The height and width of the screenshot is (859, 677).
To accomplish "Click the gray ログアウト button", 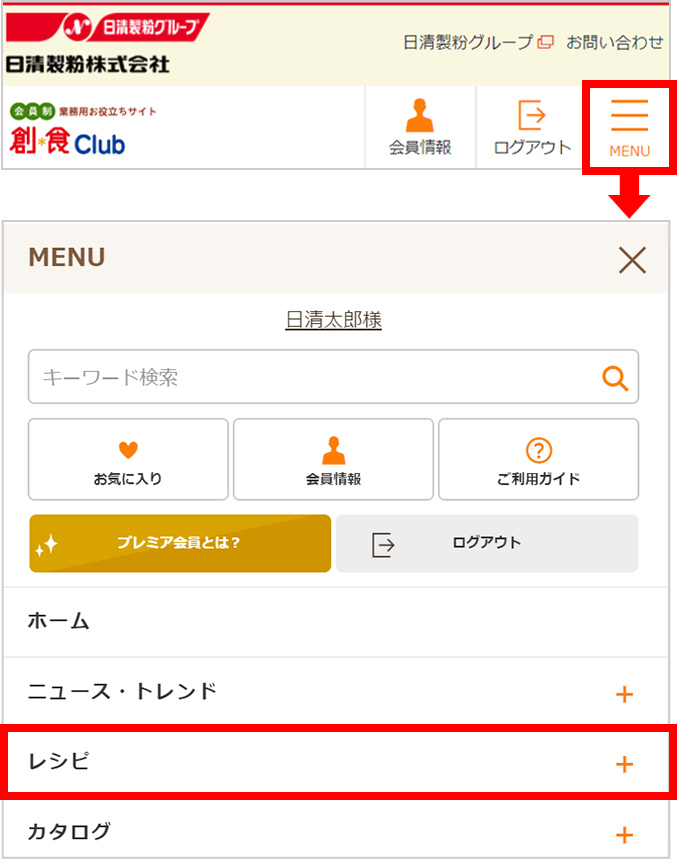I will tap(487, 543).
